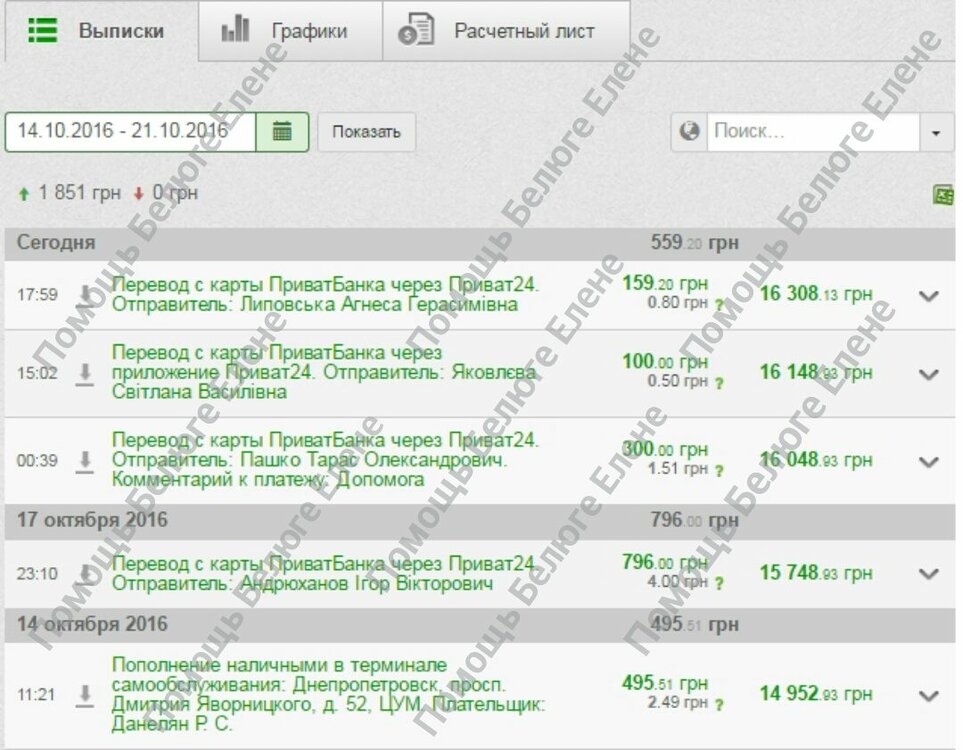Click the help mark beside 0.80 грн fee
This screenshot has width=963, height=750.
[x=719, y=304]
